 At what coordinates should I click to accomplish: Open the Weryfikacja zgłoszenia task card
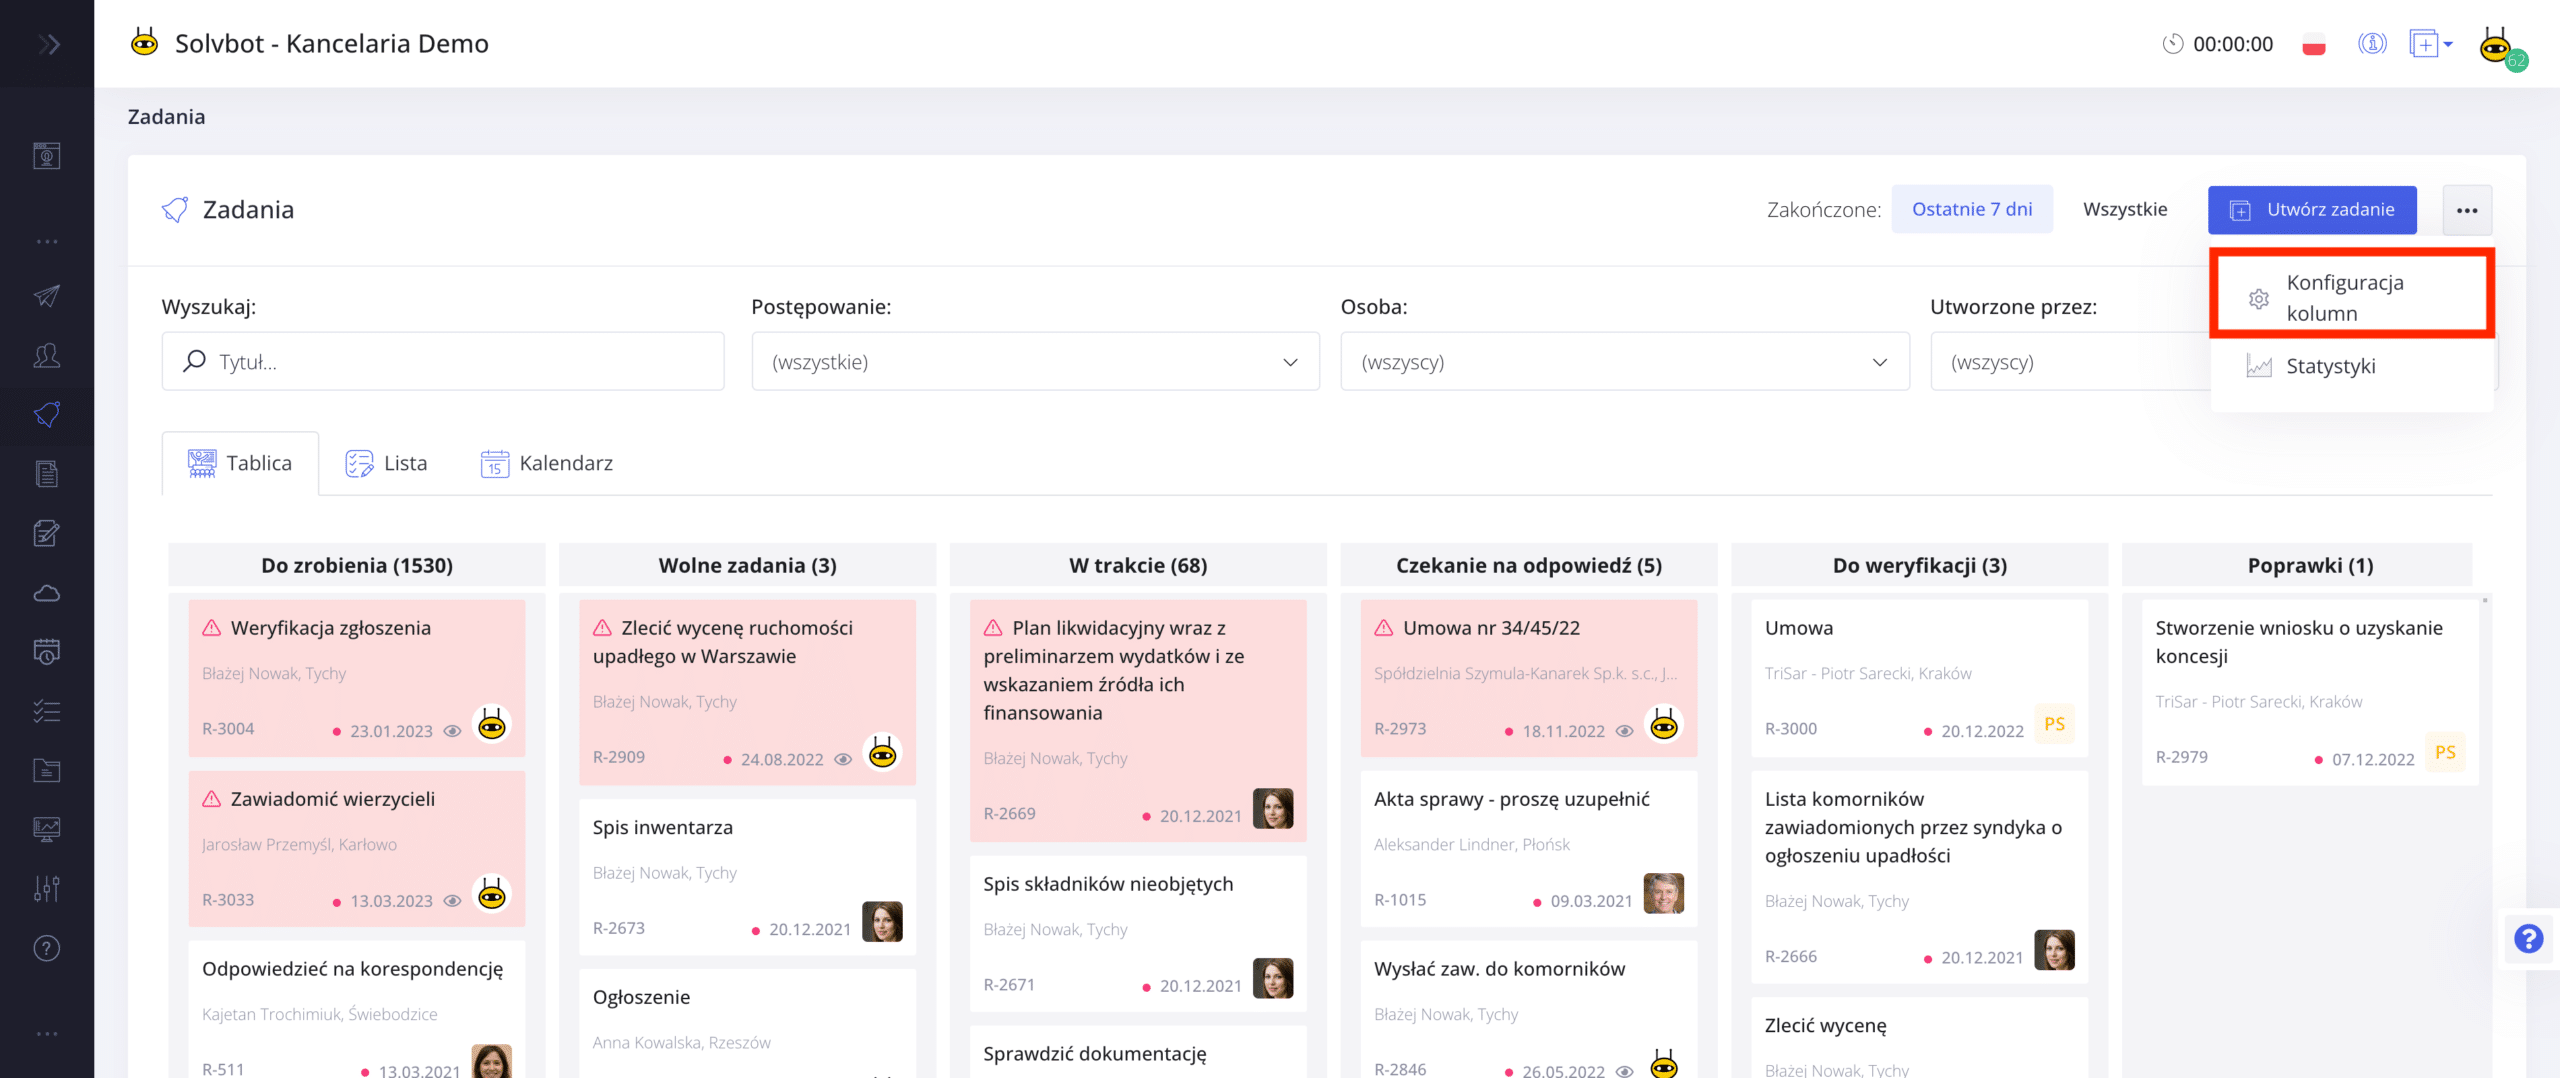point(357,677)
